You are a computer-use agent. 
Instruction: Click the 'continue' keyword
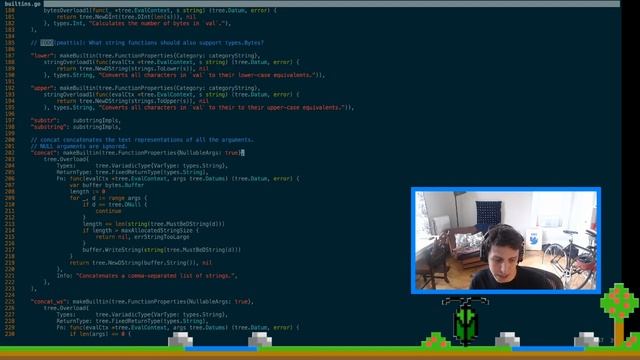click(109, 211)
